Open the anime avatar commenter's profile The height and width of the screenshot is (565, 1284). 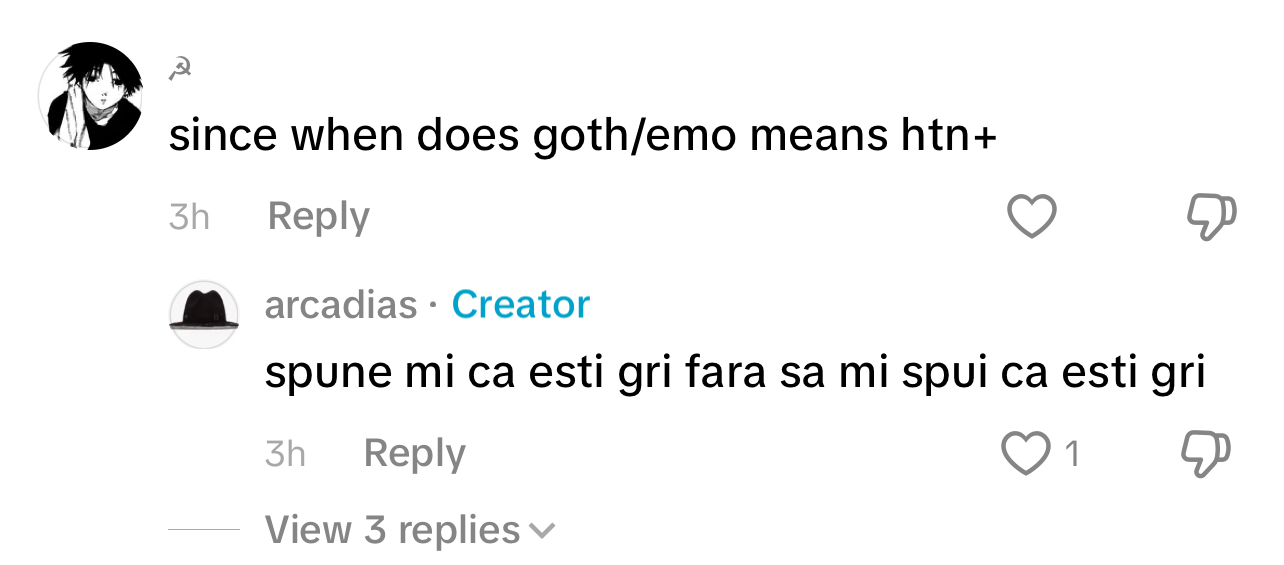tap(90, 96)
